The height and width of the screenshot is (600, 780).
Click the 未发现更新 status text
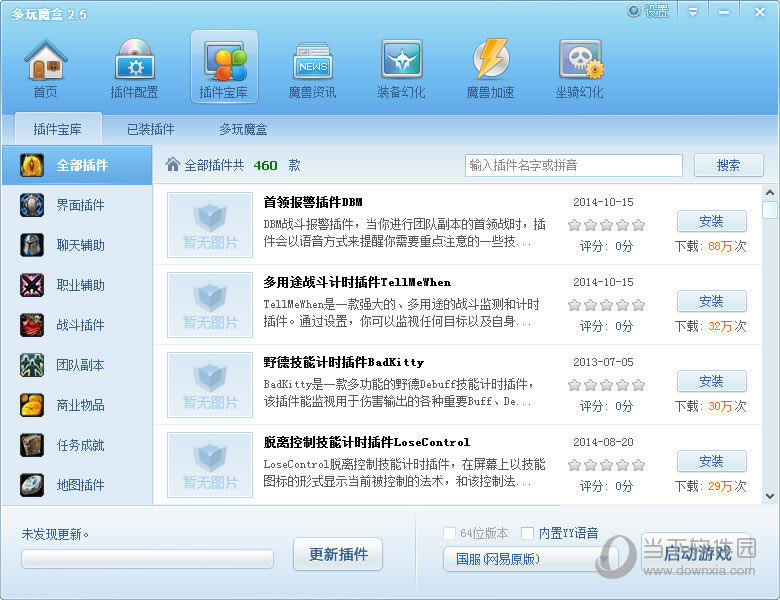click(55, 534)
